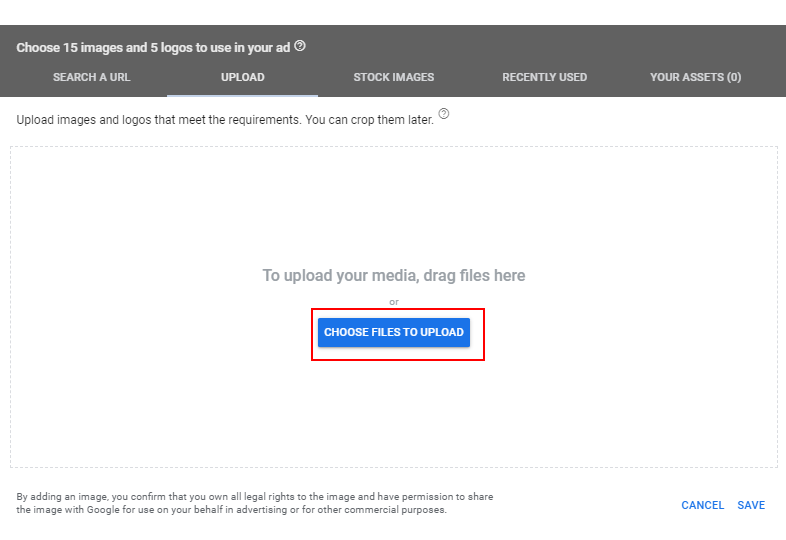Go to the Recently Used tab
The width and height of the screenshot is (786, 540).
pyautogui.click(x=544, y=77)
